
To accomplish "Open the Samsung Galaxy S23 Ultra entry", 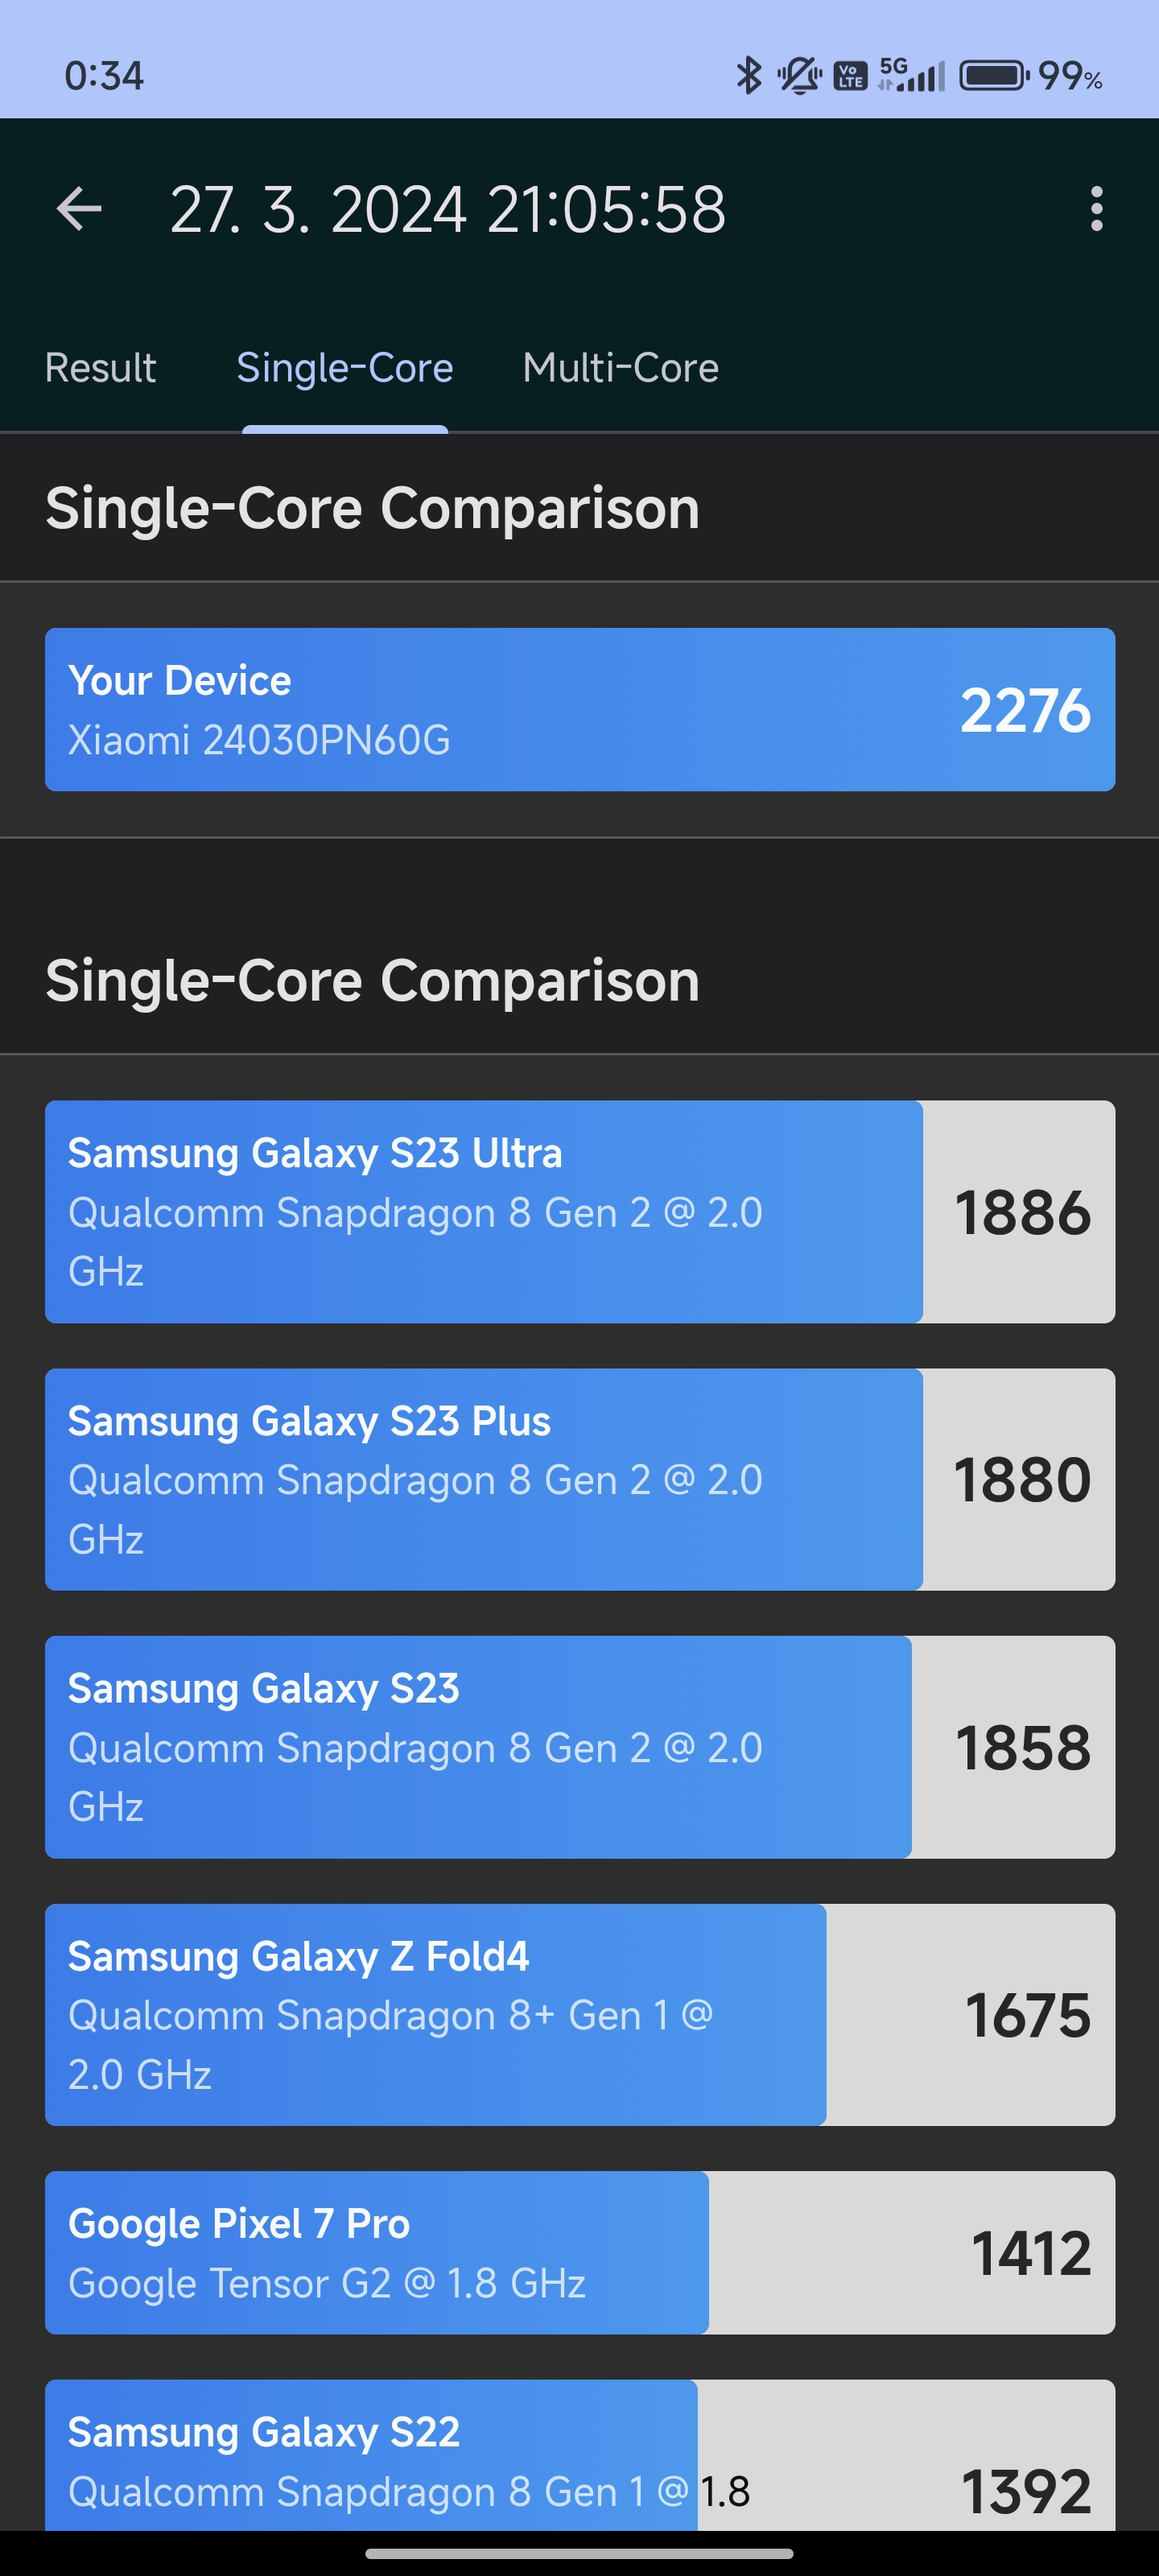I will pyautogui.click(x=580, y=1211).
